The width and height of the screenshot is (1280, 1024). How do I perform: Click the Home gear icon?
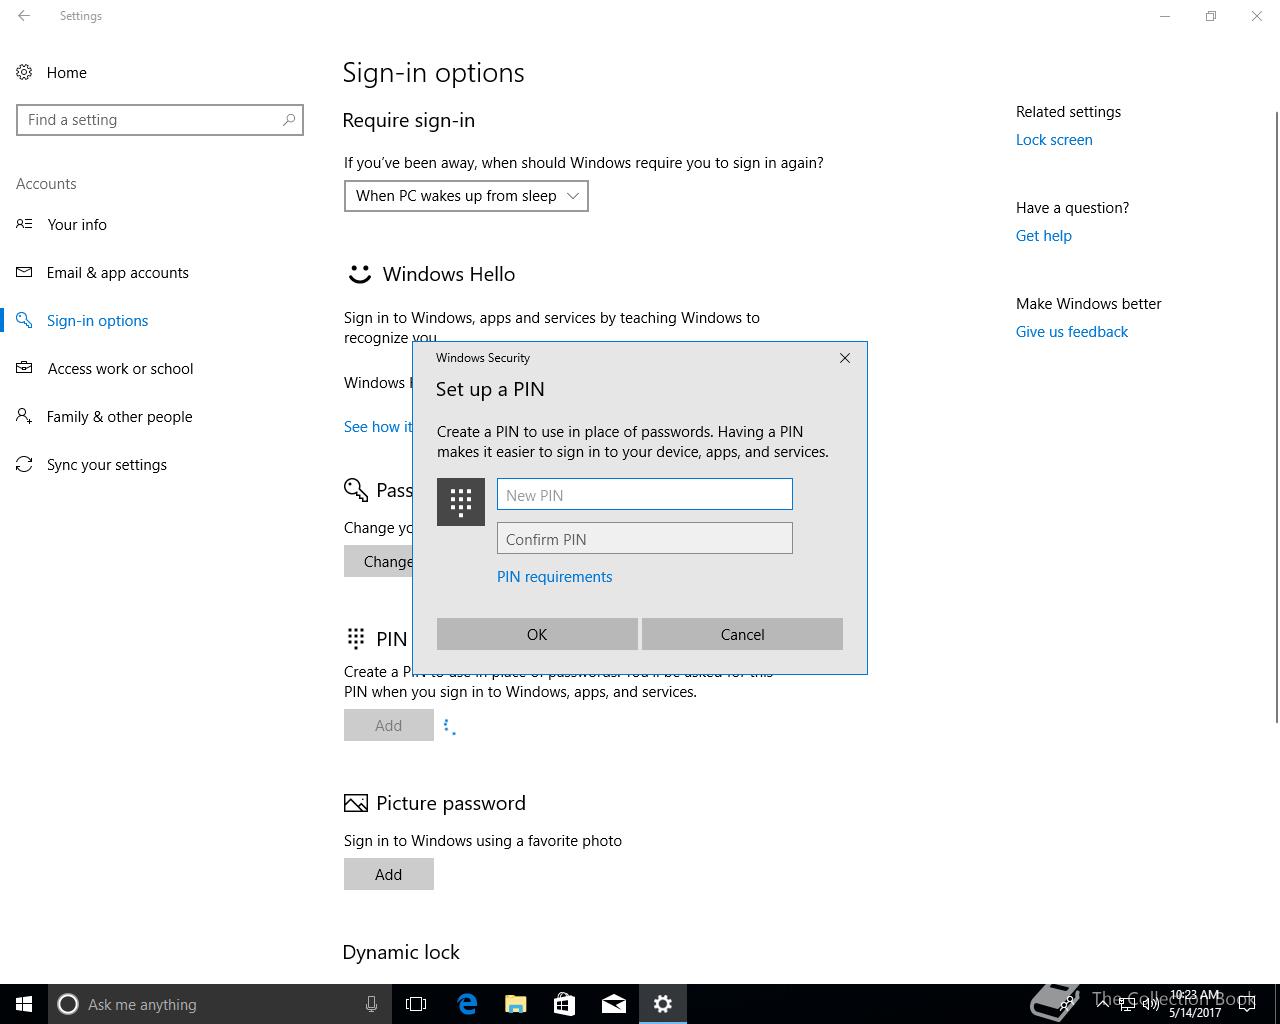[24, 72]
